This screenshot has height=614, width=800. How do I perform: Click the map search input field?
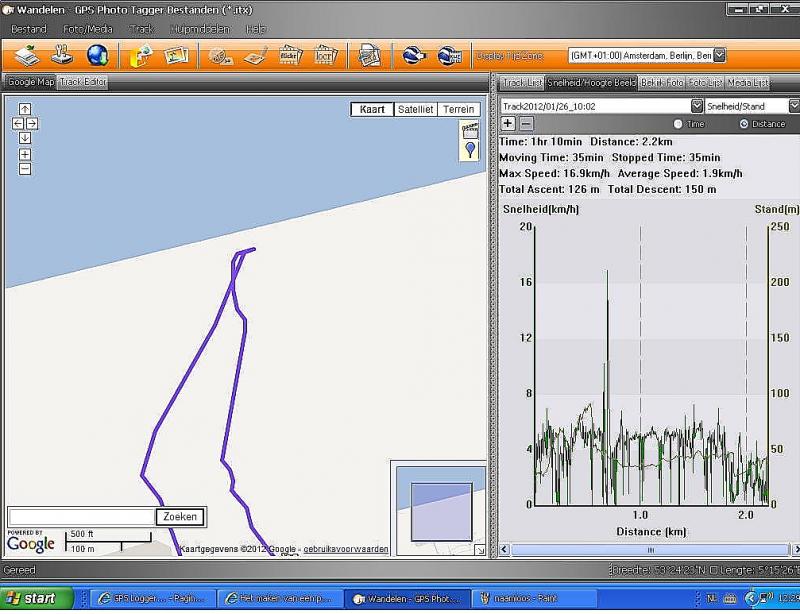click(82, 517)
